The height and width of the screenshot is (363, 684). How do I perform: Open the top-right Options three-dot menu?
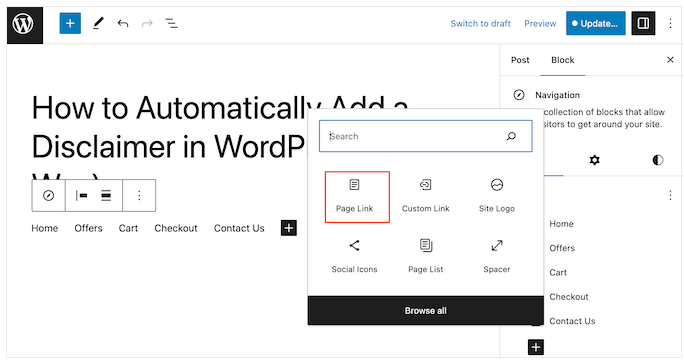[670, 24]
